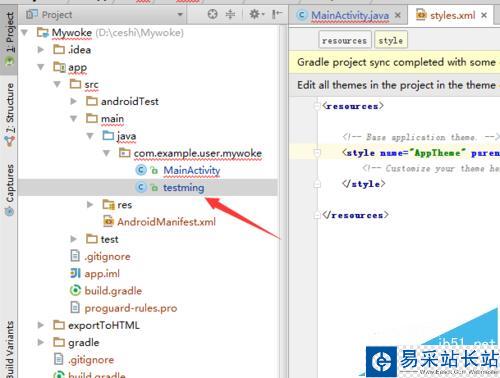Image resolution: width=500 pixels, height=378 pixels.
Task: Click the main folder icon
Action: coord(92,118)
